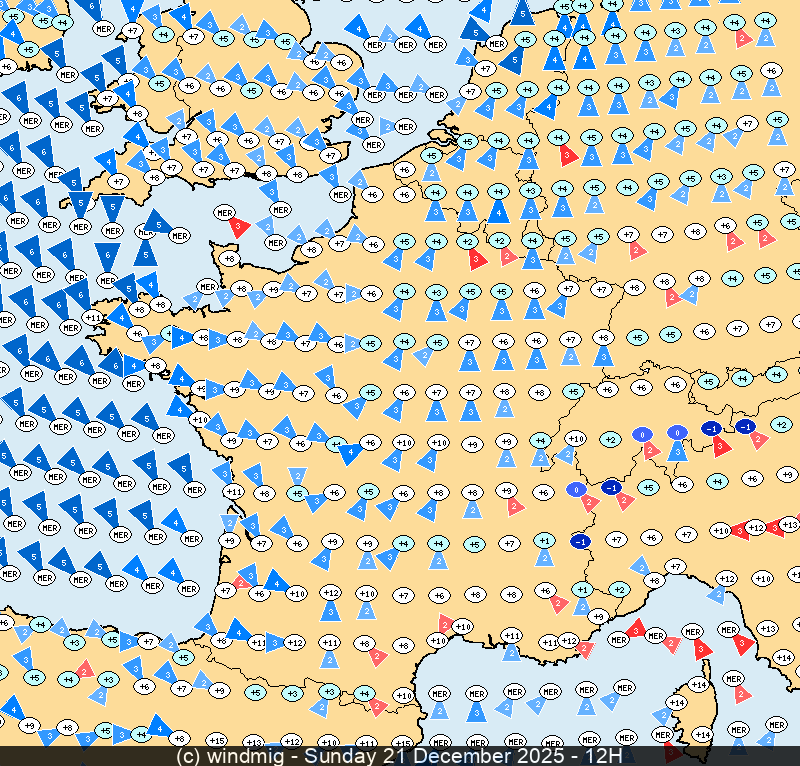The width and height of the screenshot is (800, 766).
Task: Click the windmig copyright text in the caption
Action: (236, 755)
